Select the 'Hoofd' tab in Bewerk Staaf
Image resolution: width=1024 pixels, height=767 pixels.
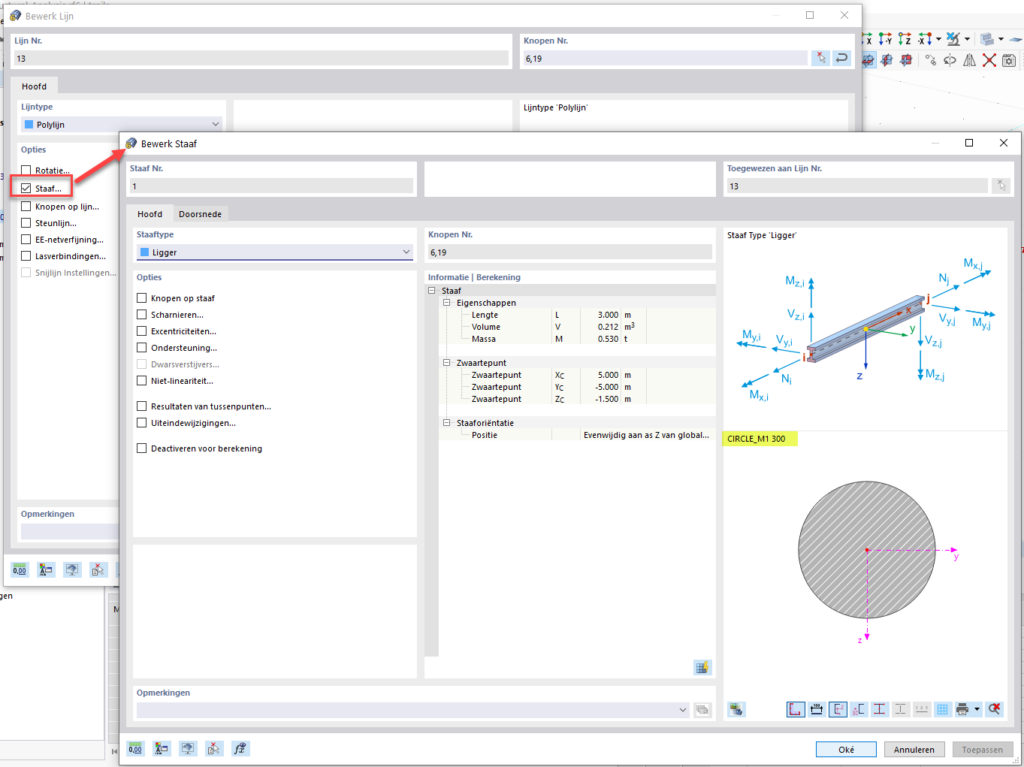pos(149,214)
